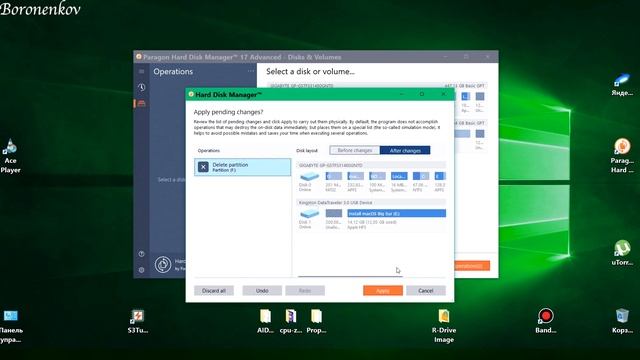Select Disks & Volumes icon in Paragon sidebar

coord(141,104)
